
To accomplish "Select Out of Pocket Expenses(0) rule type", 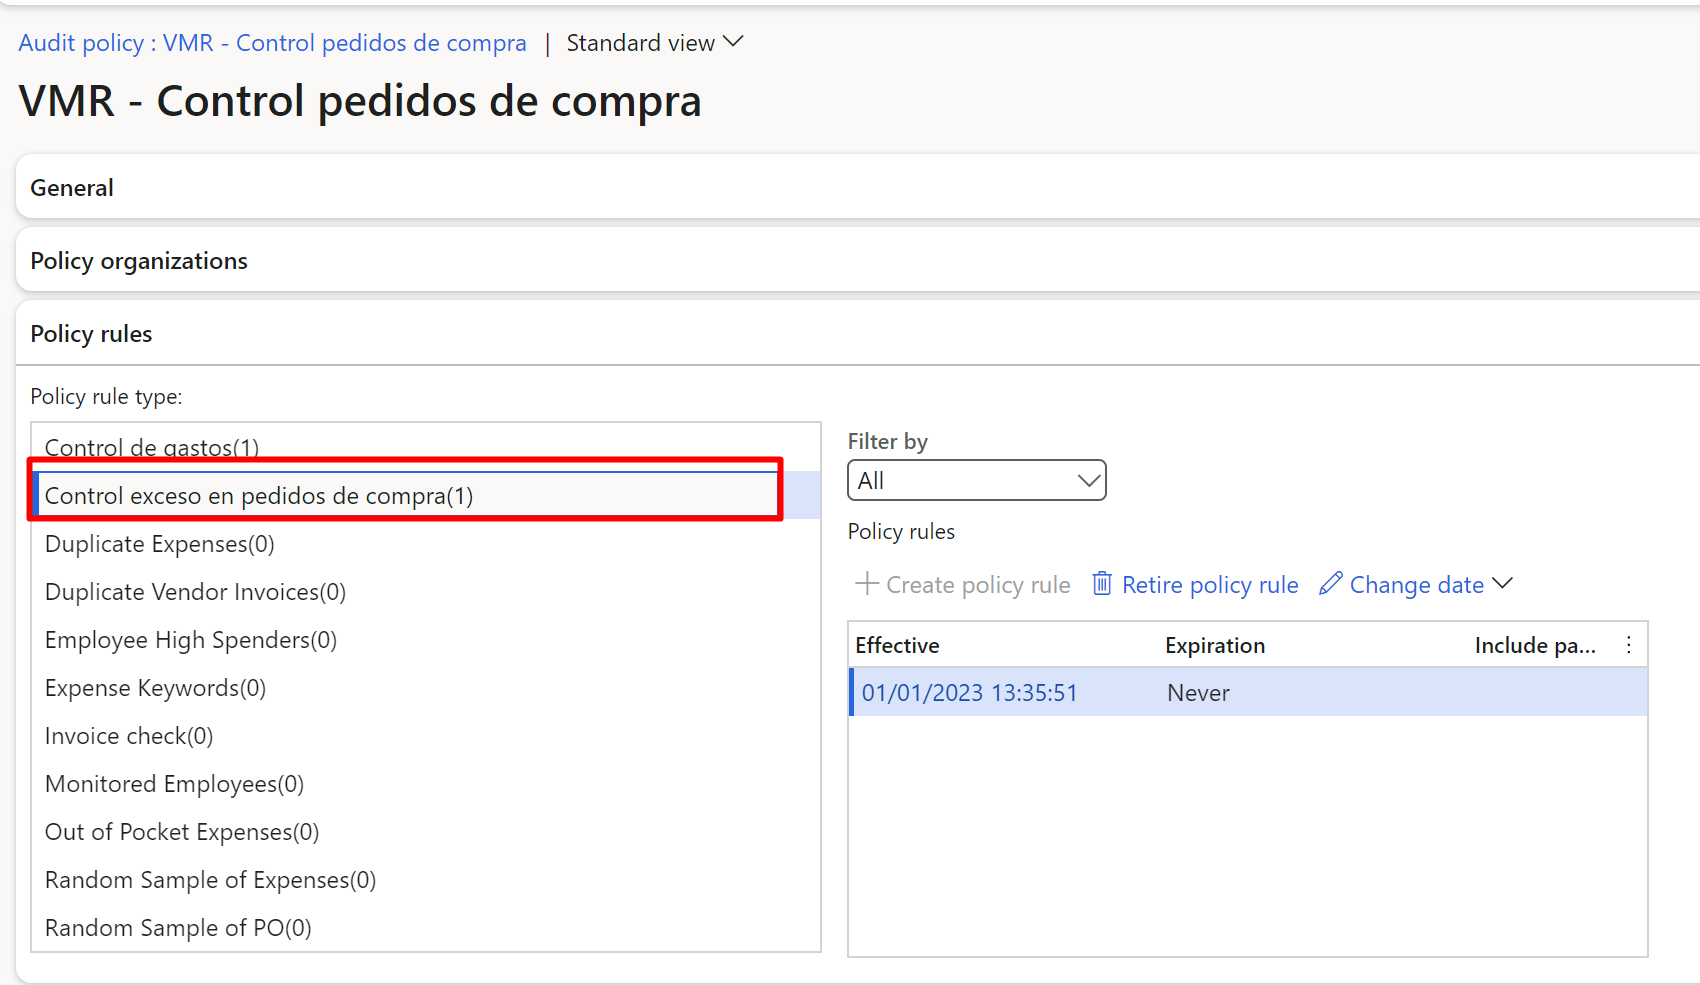I will click(427, 831).
